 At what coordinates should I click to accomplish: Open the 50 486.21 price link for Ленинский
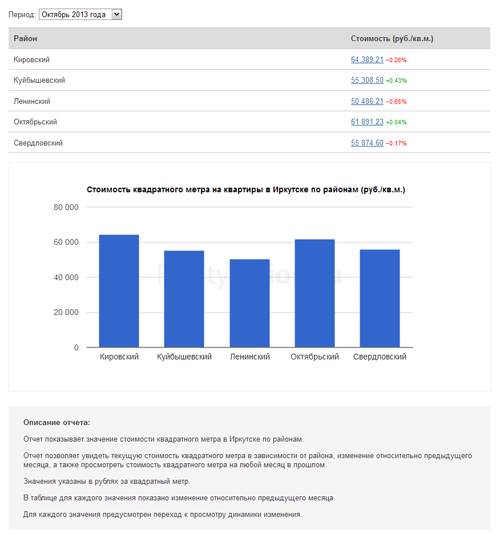367,101
